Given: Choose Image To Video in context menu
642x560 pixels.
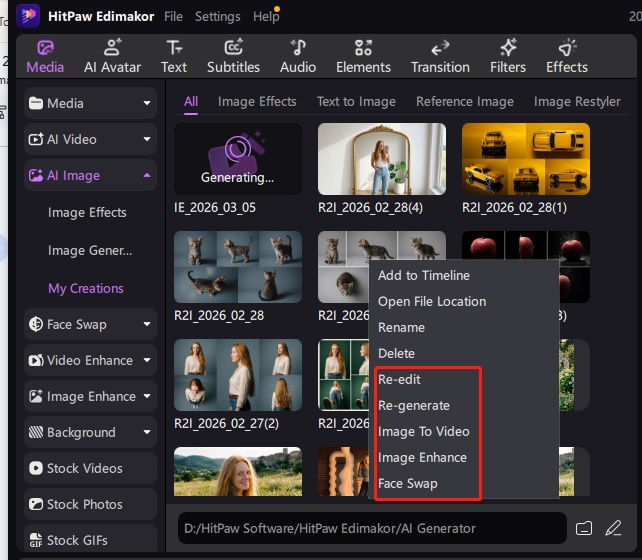Looking at the screenshot, I should click(x=423, y=432).
